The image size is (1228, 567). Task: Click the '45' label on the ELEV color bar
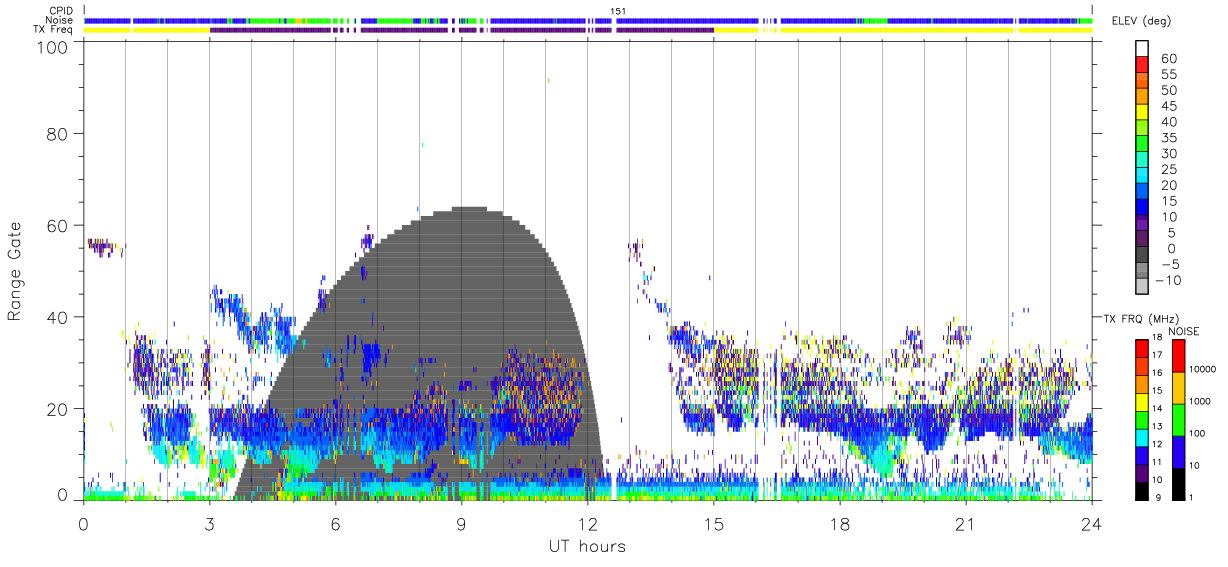click(x=1170, y=105)
